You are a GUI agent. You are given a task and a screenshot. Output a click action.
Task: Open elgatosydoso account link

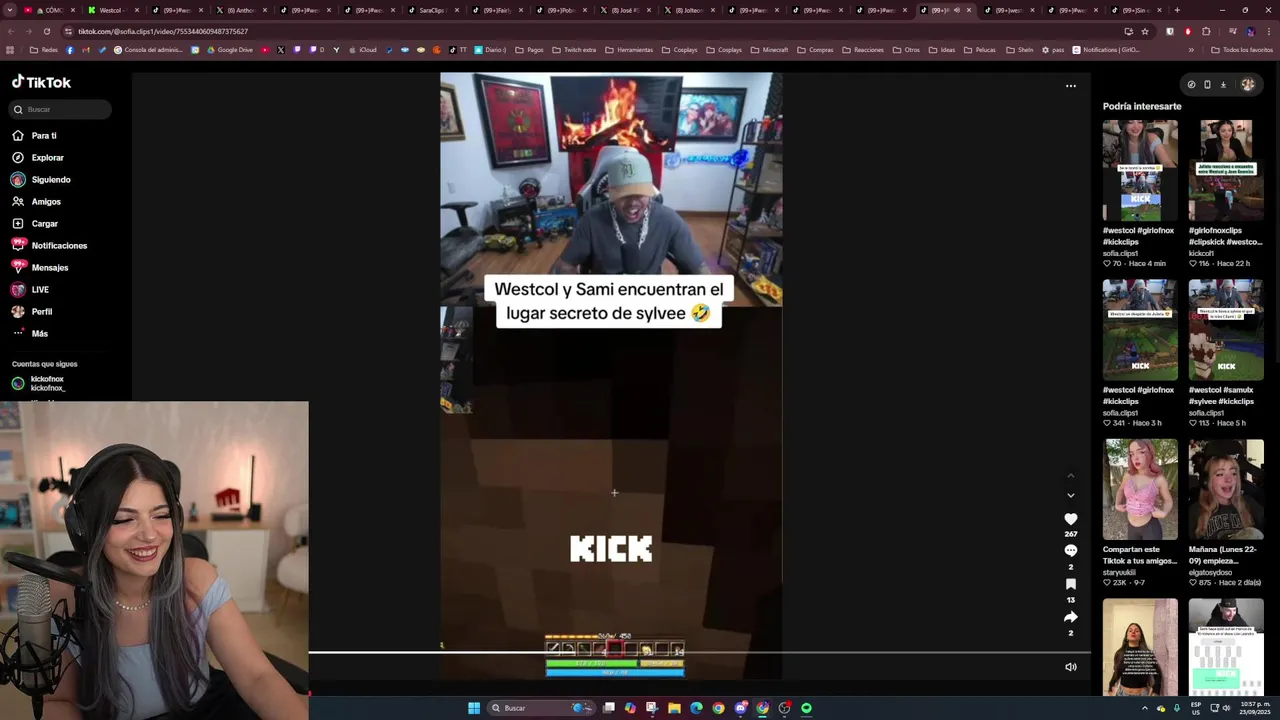(1210, 573)
